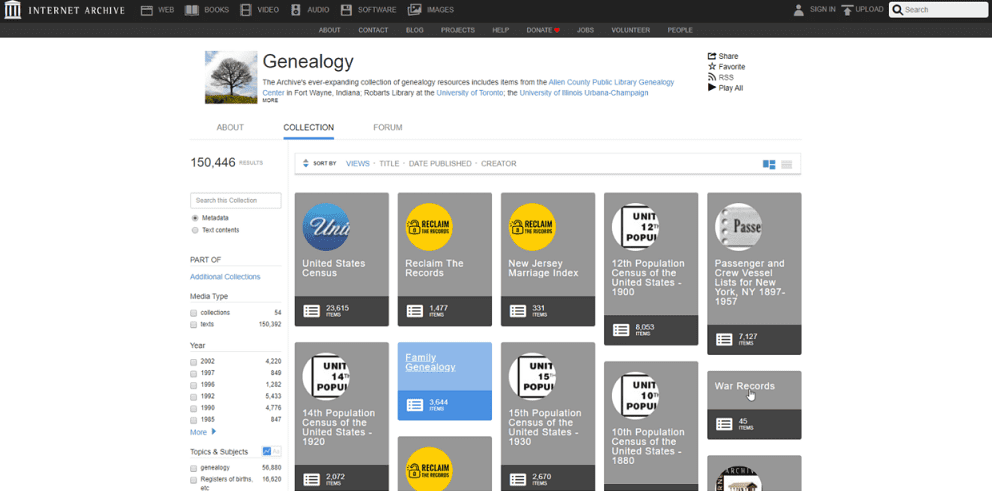Viewport: 992px width, 491px height.
Task: Check Registers of births topic filter
Action: 194,480
